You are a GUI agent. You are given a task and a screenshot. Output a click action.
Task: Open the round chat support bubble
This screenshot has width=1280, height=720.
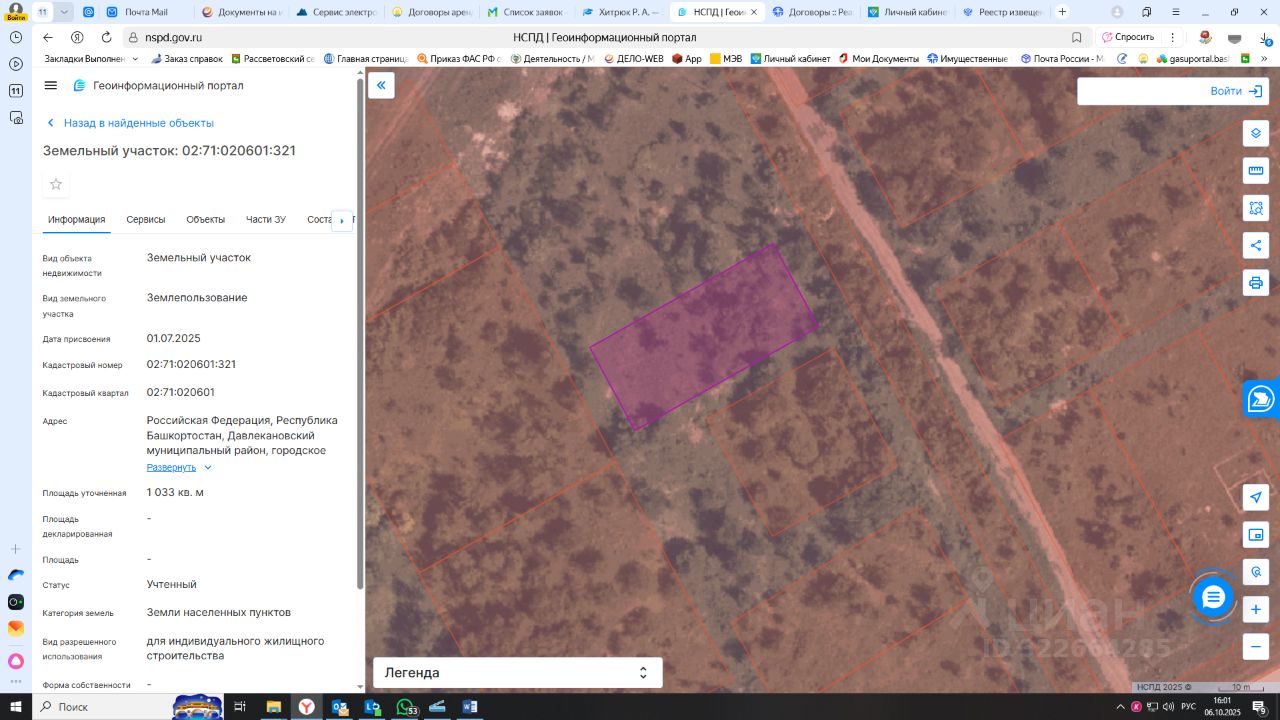coord(1213,598)
